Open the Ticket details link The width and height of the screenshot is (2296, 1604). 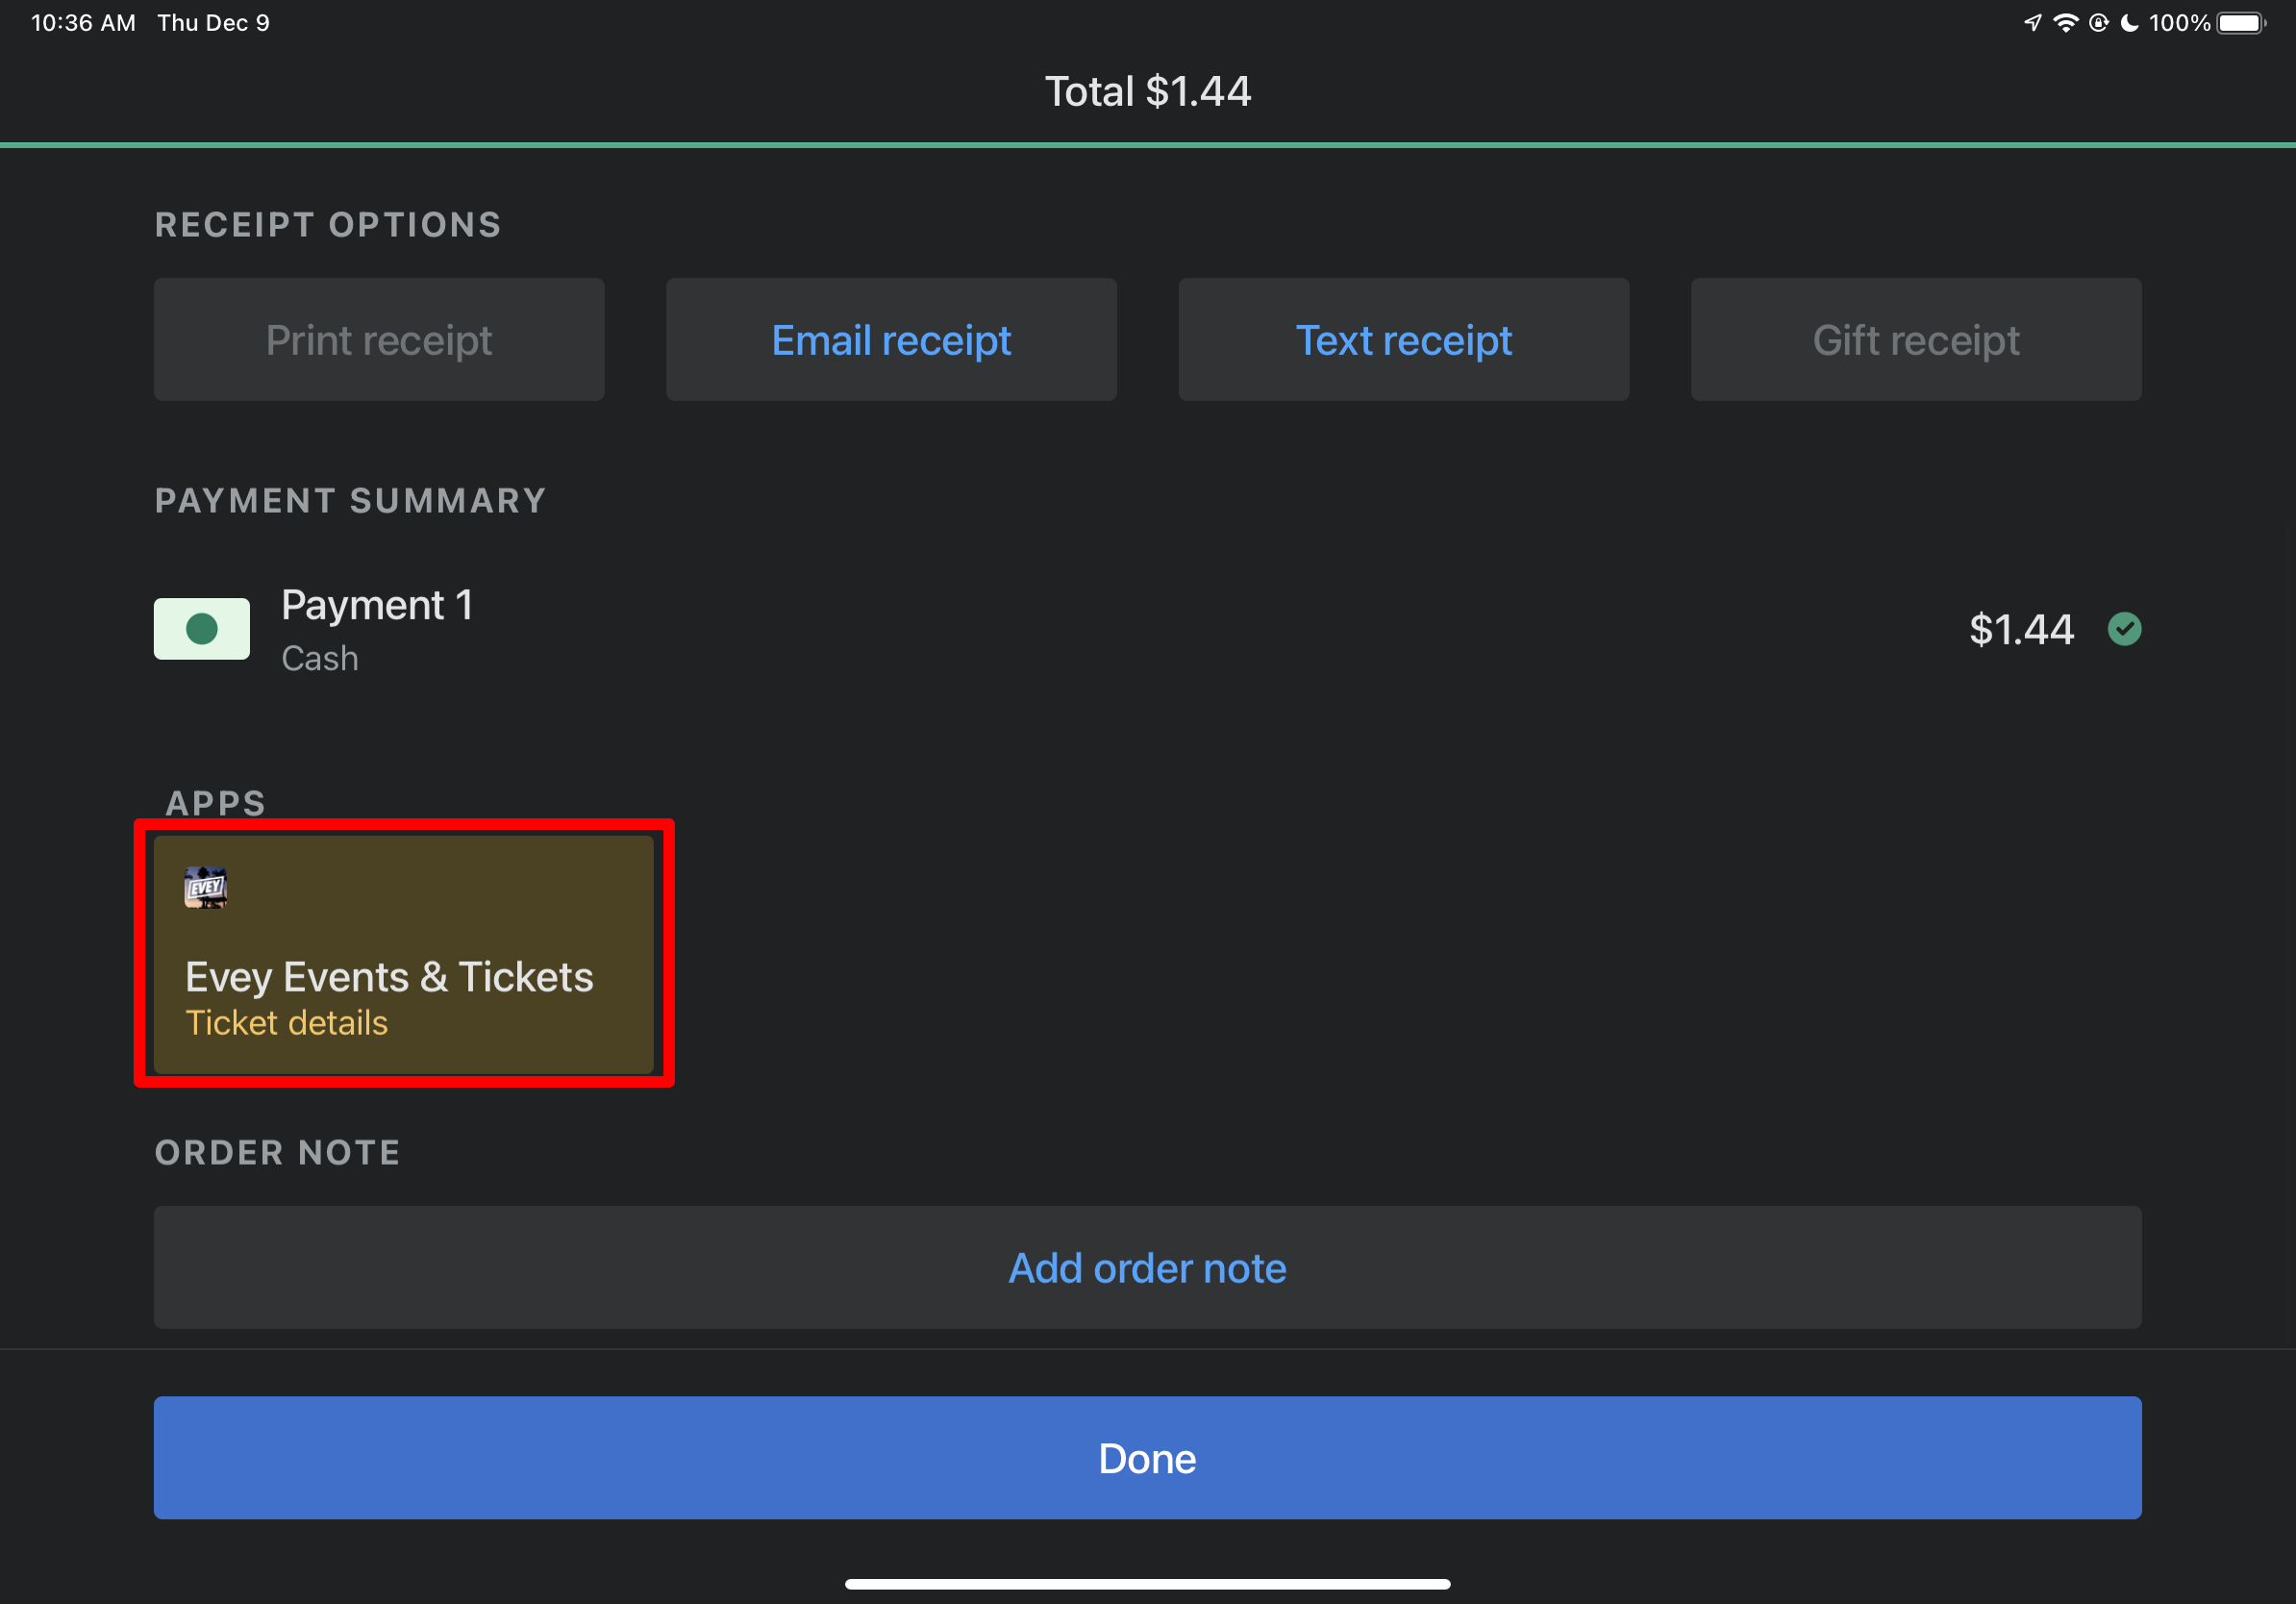(287, 1023)
